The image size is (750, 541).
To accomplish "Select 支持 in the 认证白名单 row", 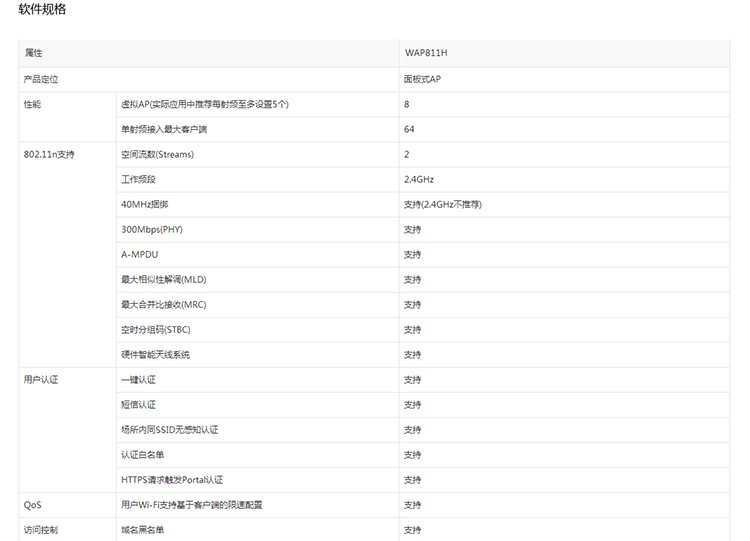I will (x=564, y=455).
